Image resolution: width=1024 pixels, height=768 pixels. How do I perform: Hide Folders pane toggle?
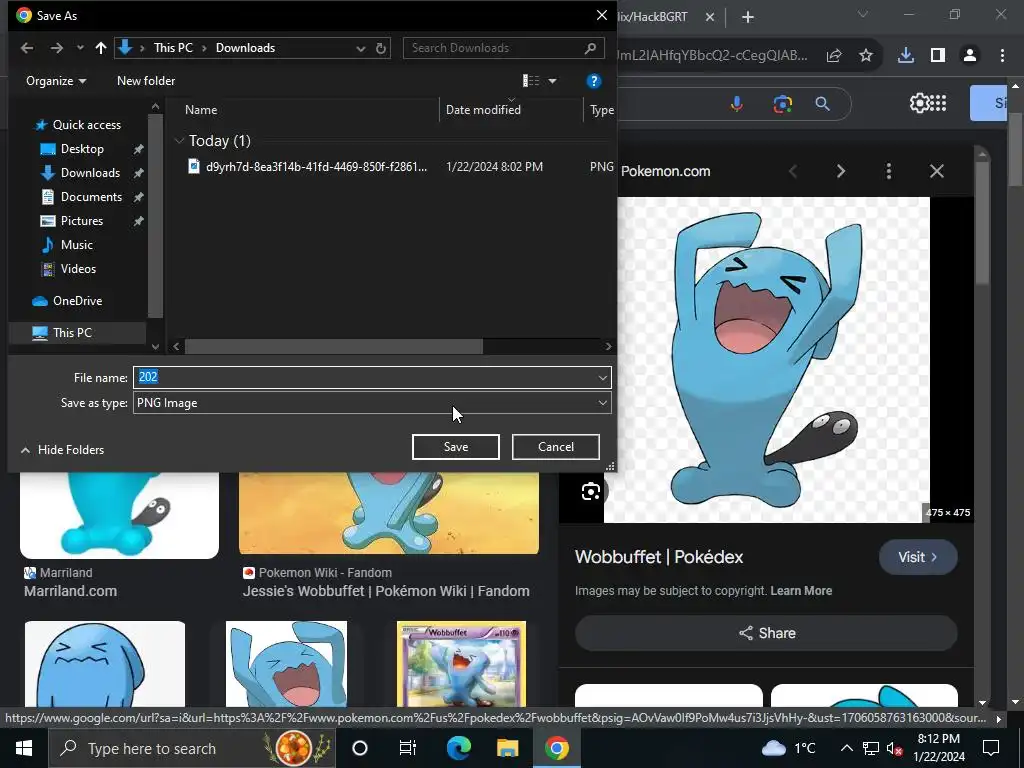click(62, 450)
